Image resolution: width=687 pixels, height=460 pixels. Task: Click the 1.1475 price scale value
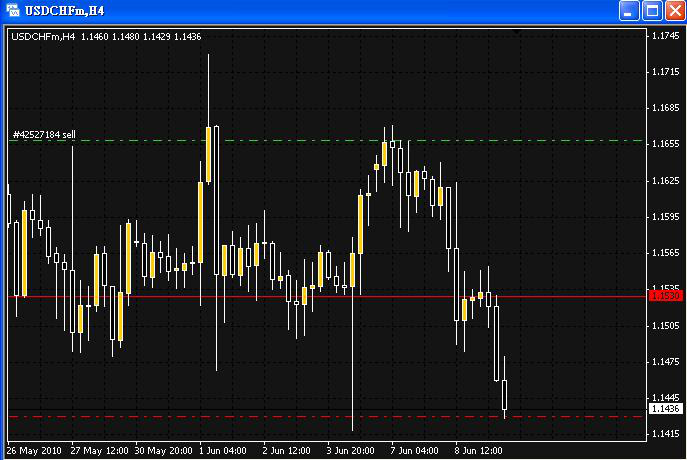(x=666, y=362)
